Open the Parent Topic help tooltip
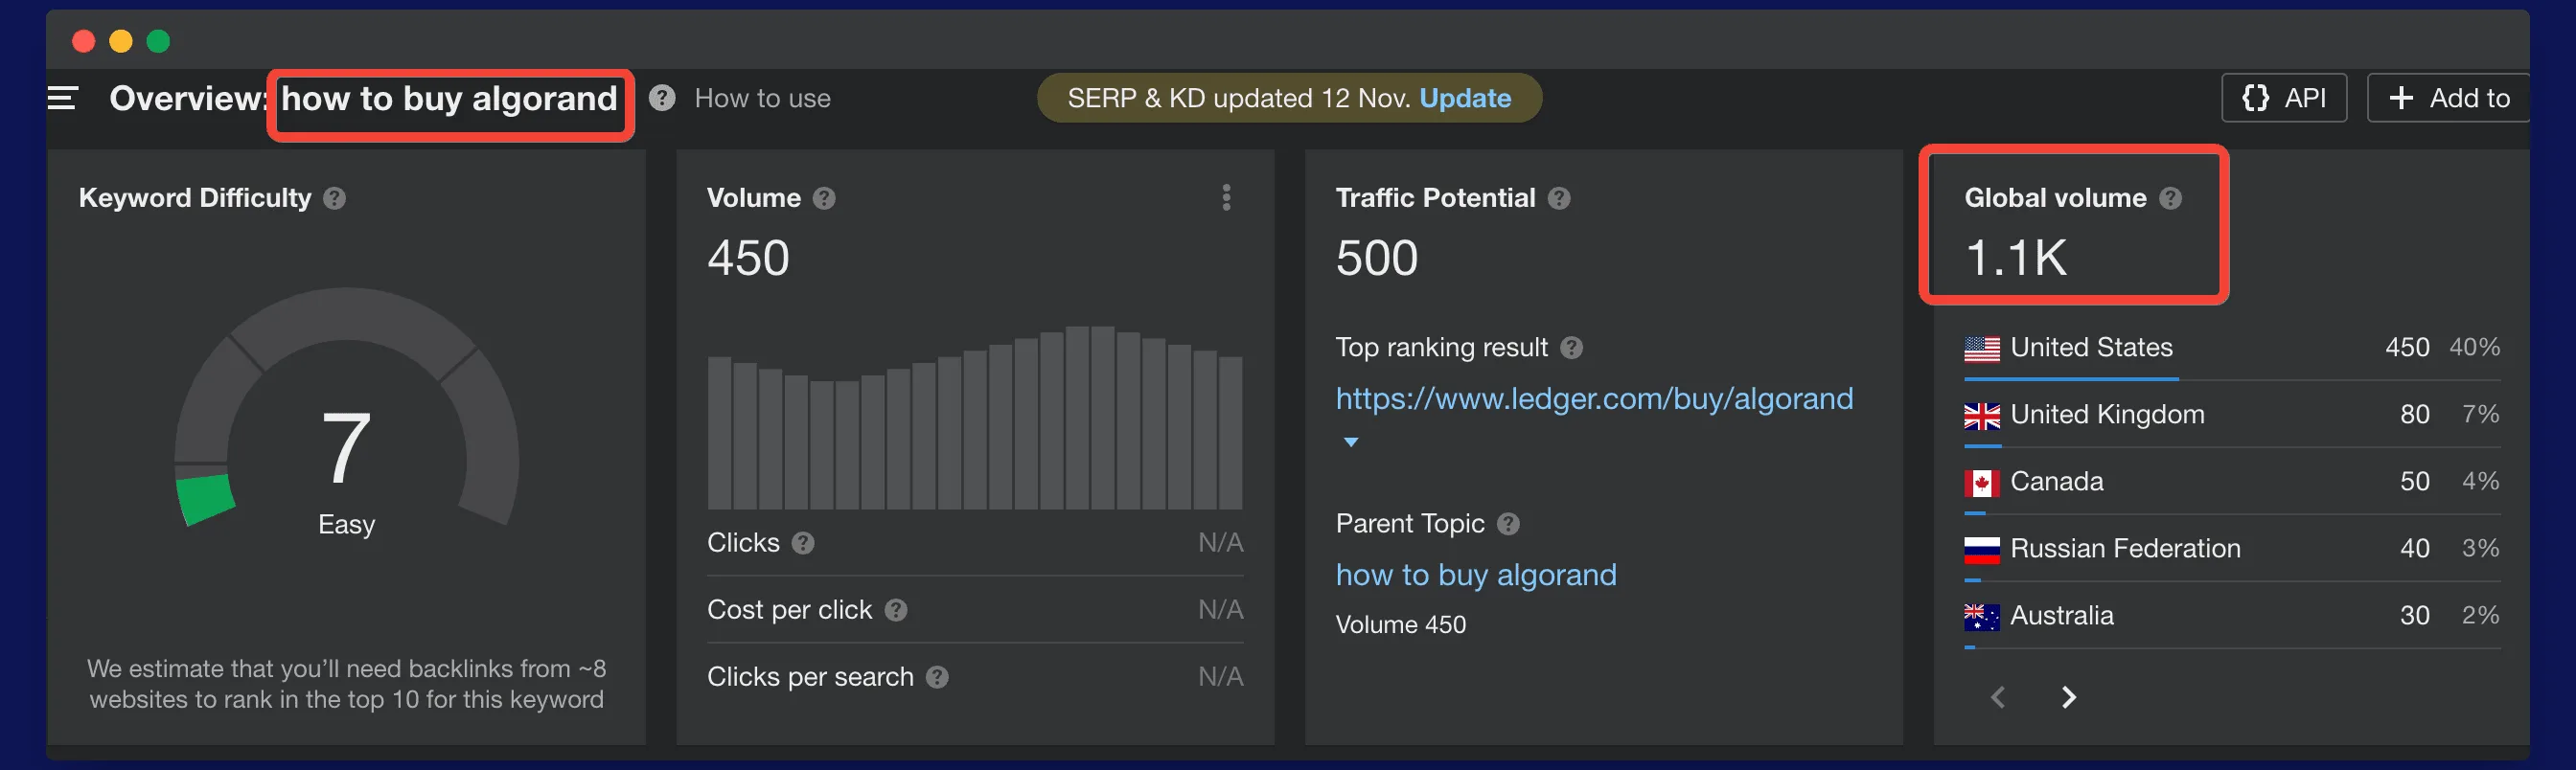Viewport: 2576px width, 770px height. (1508, 523)
